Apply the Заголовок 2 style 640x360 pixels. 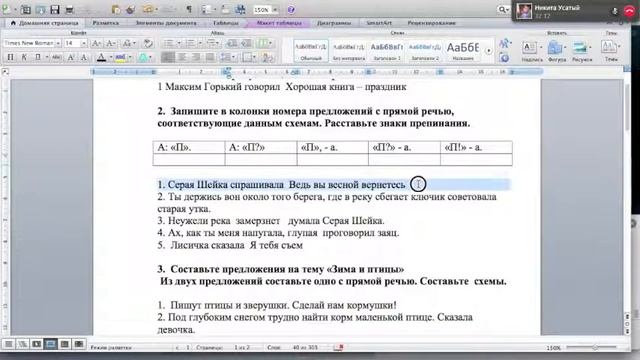[424, 51]
